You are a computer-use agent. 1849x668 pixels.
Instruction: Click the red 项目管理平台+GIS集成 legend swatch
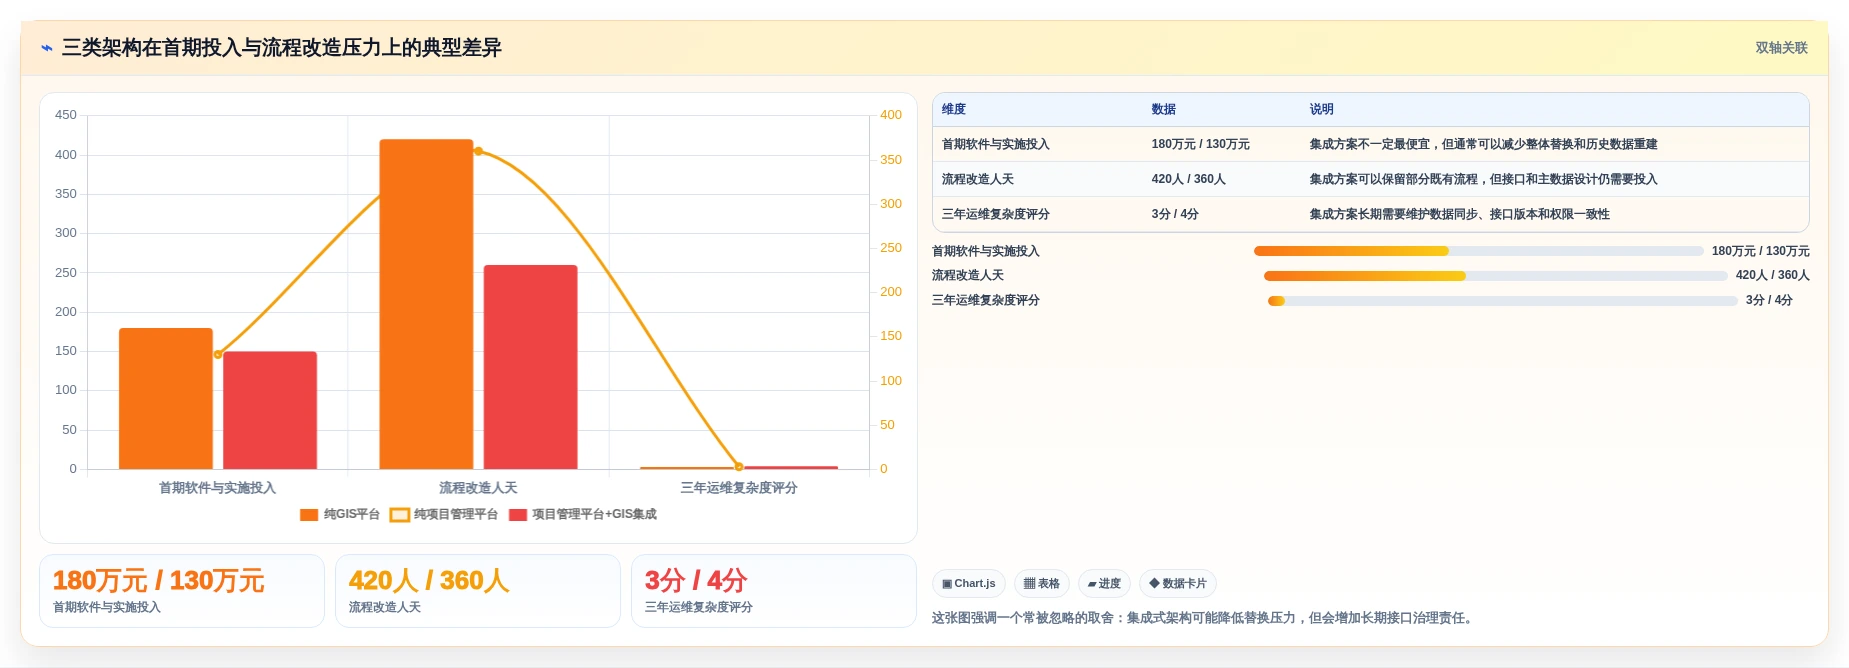pos(518,515)
